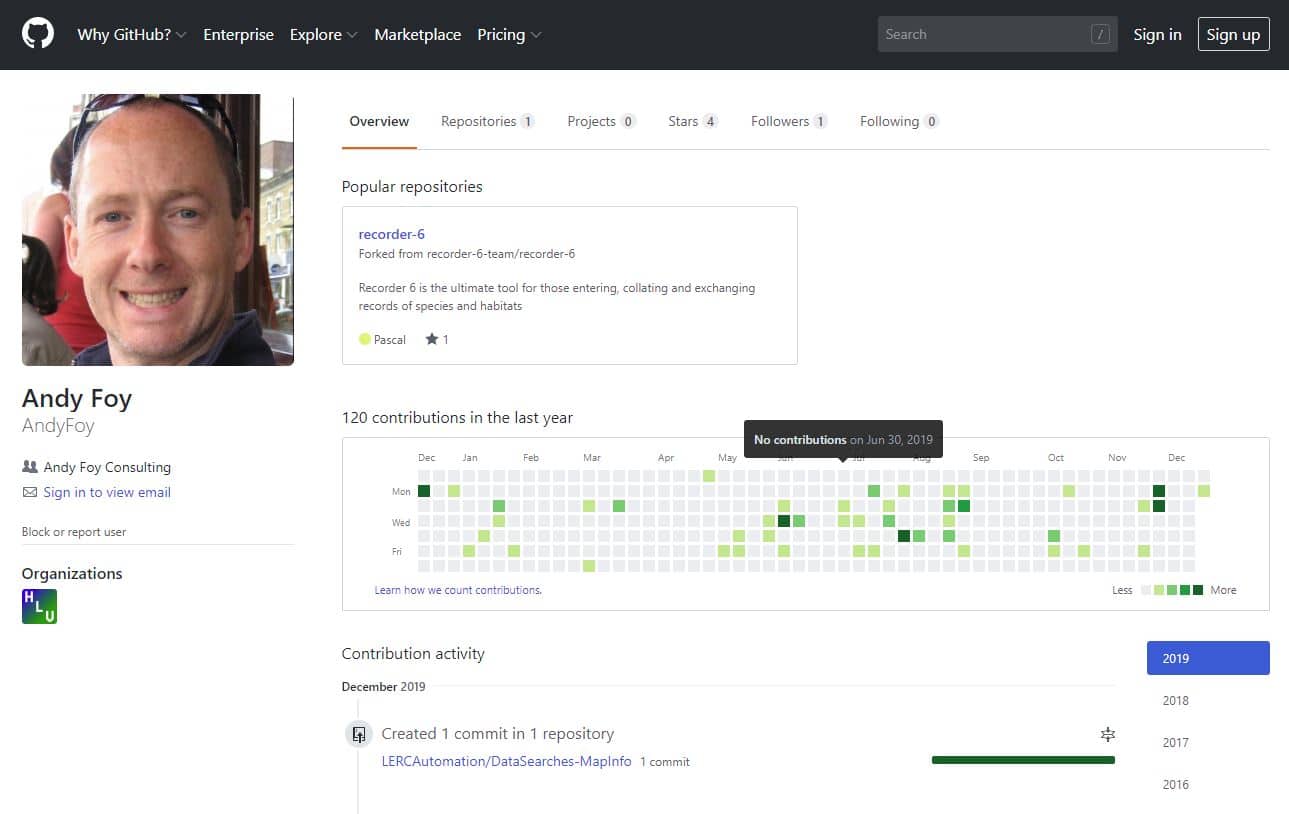The width and height of the screenshot is (1289, 814).
Task: Click the AndyFoy username text
Action: coord(58,425)
